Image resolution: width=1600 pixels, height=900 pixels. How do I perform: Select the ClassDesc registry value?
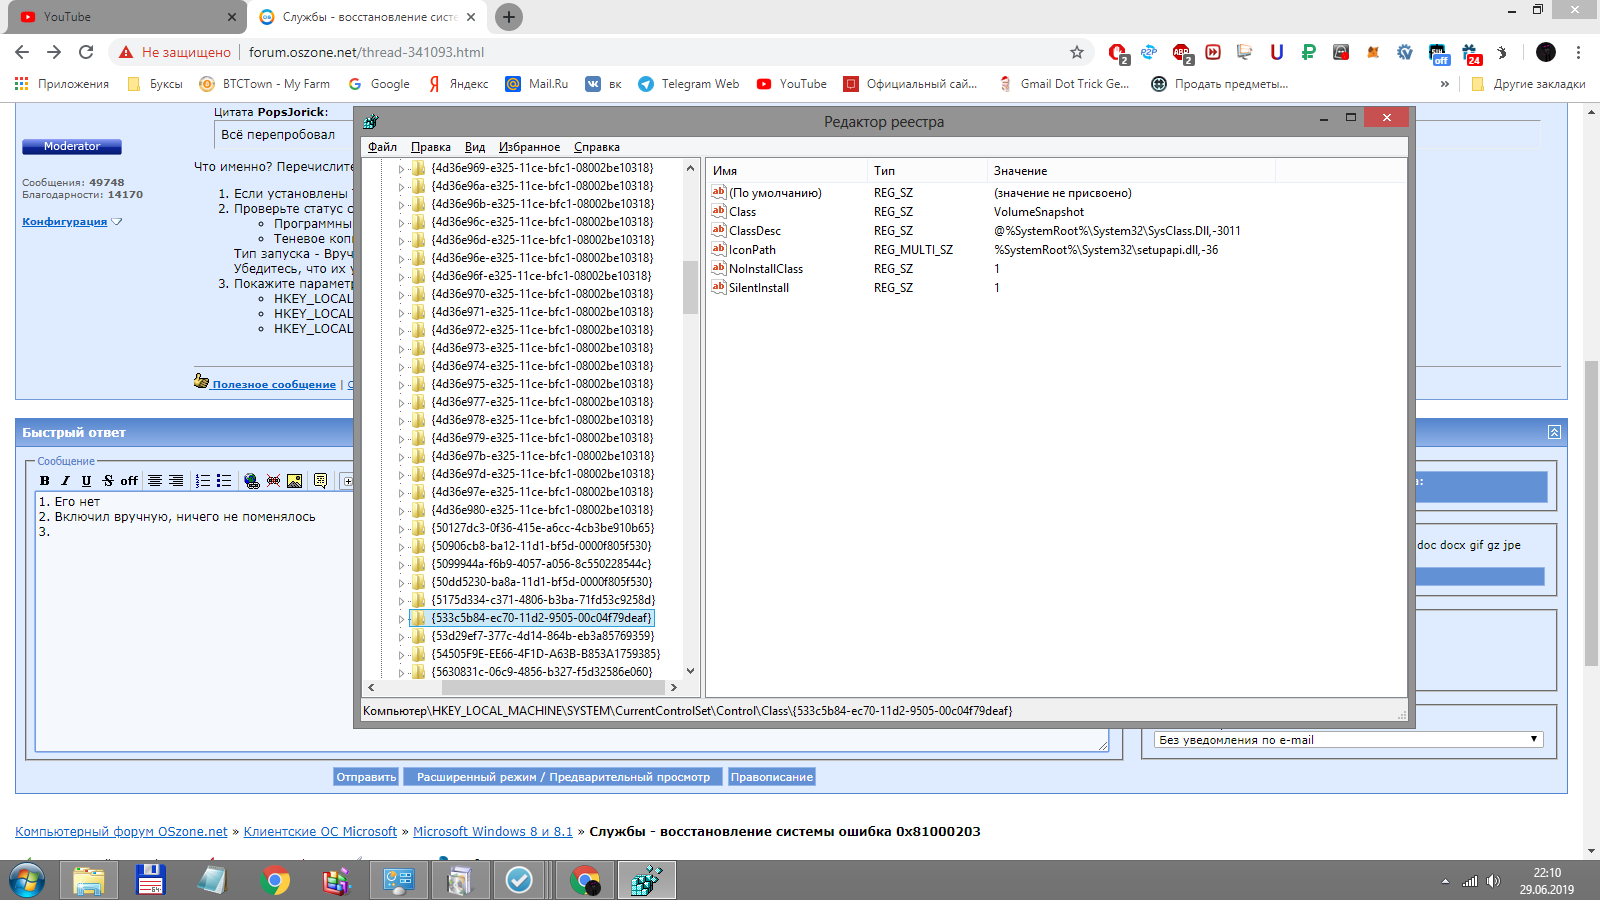pyautogui.click(x=754, y=231)
